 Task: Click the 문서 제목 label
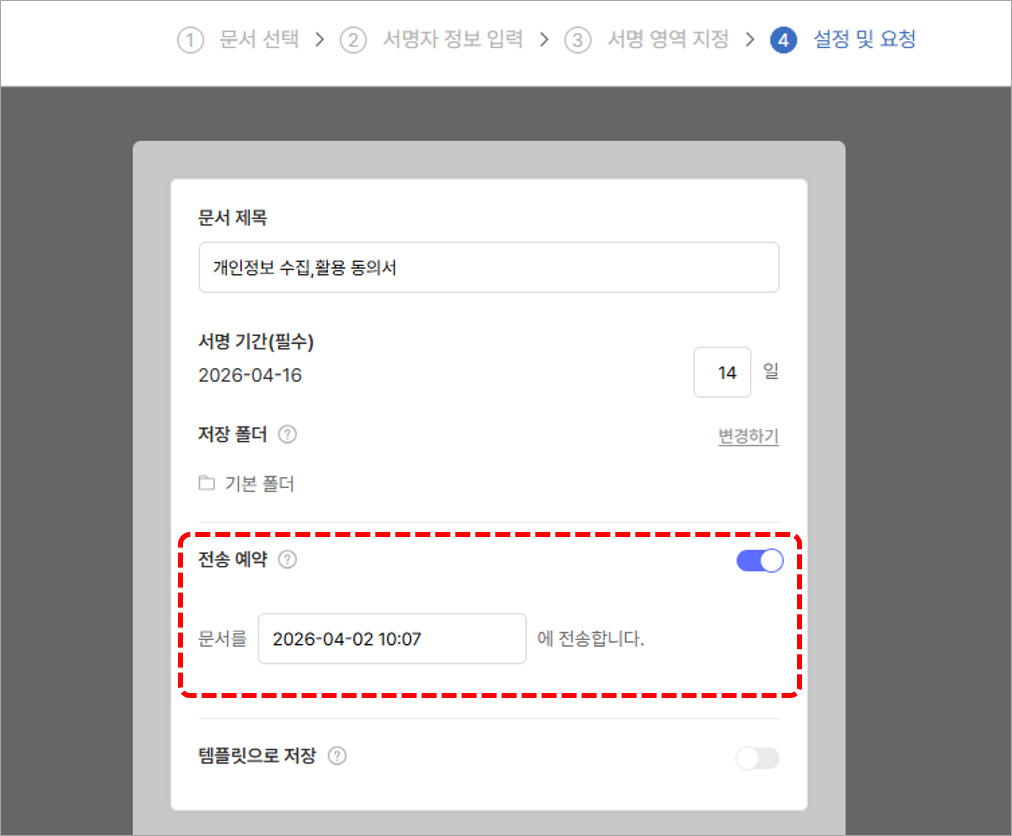pos(232,218)
